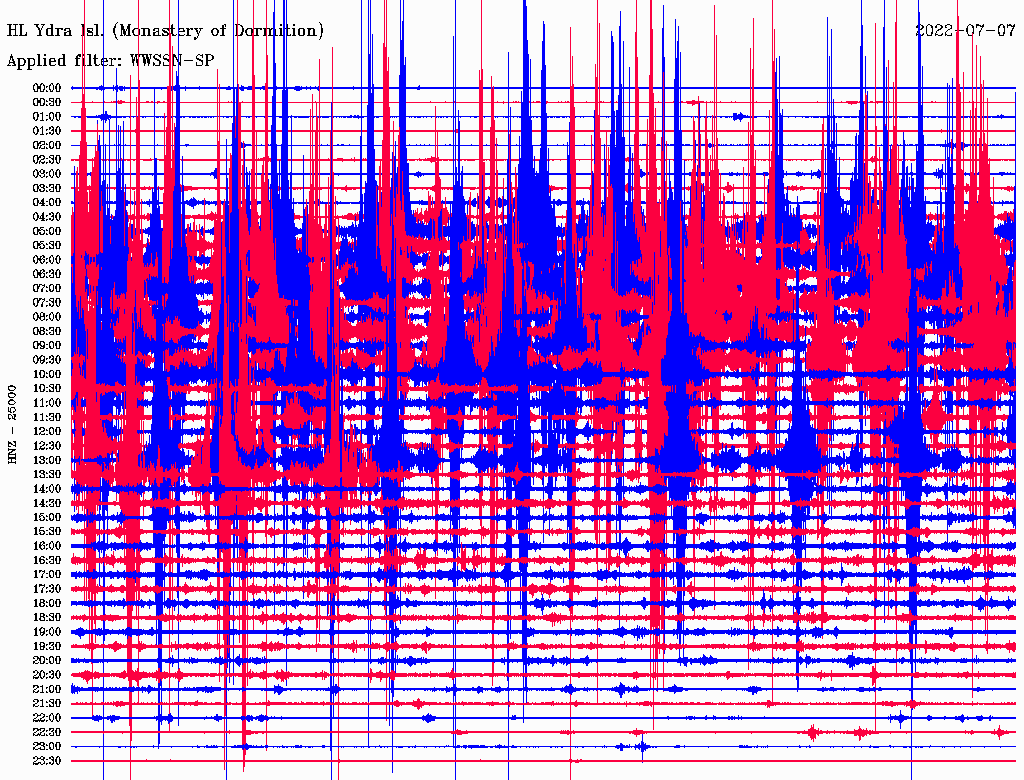Select the 03:30 time label
The image size is (1024, 780).
[47, 188]
